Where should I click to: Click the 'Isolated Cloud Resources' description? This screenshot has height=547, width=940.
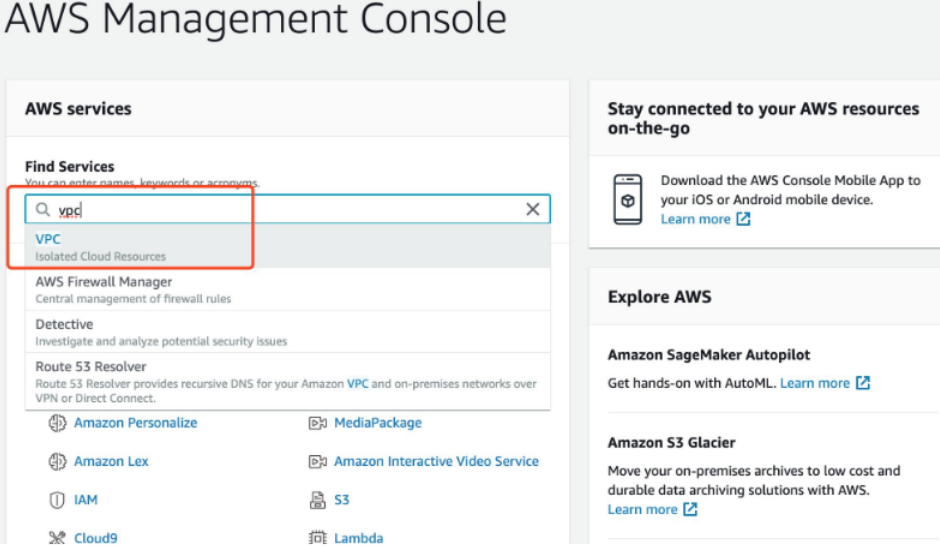coord(100,256)
